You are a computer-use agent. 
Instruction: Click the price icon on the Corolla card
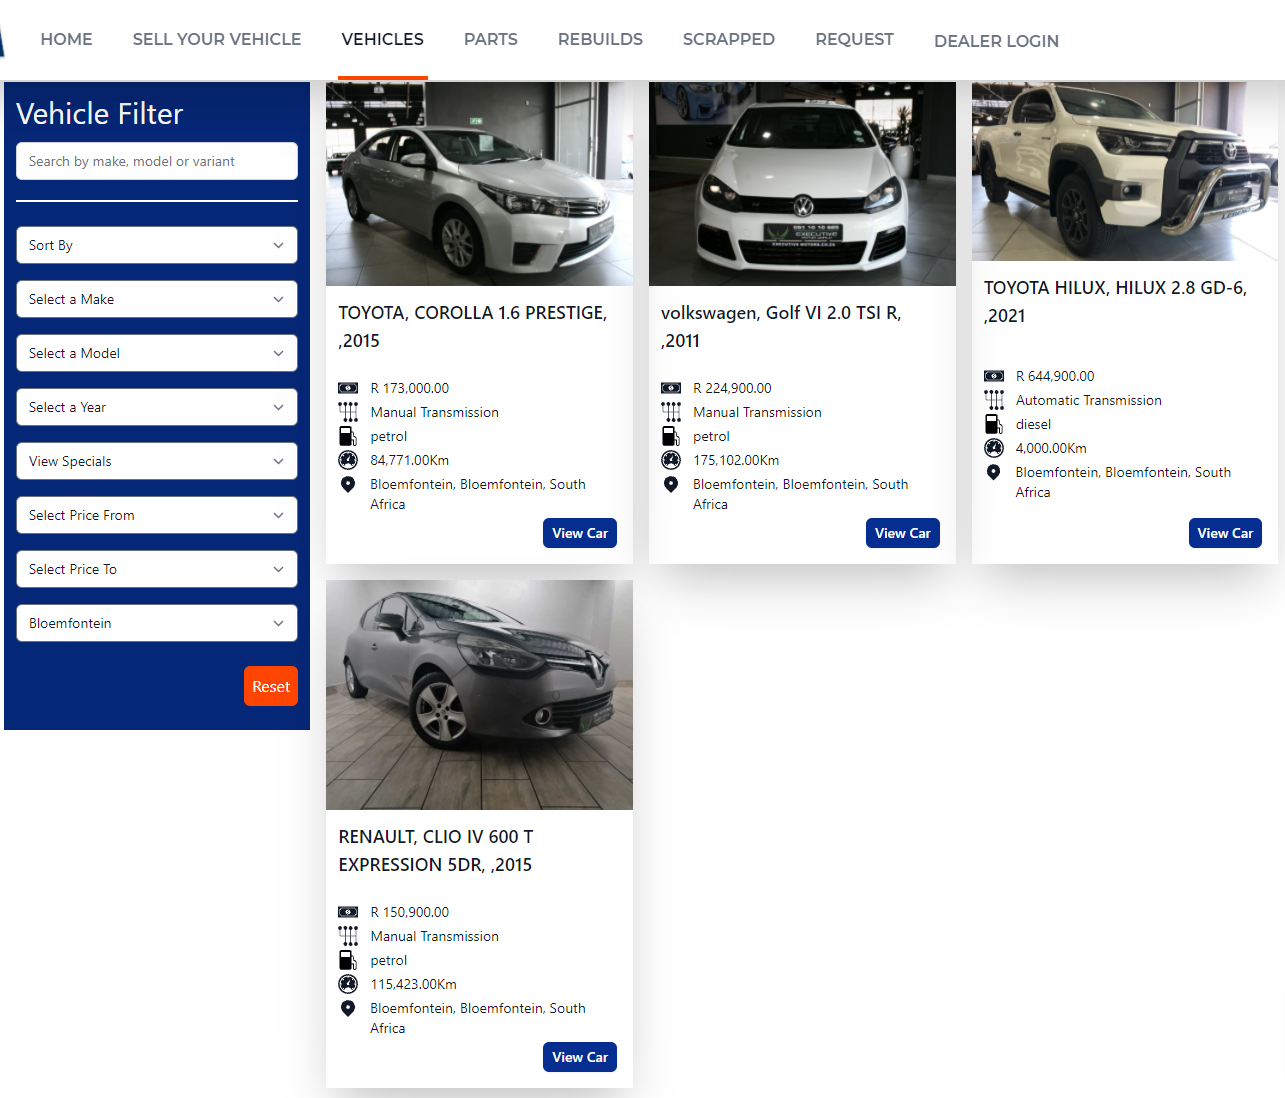coord(348,388)
